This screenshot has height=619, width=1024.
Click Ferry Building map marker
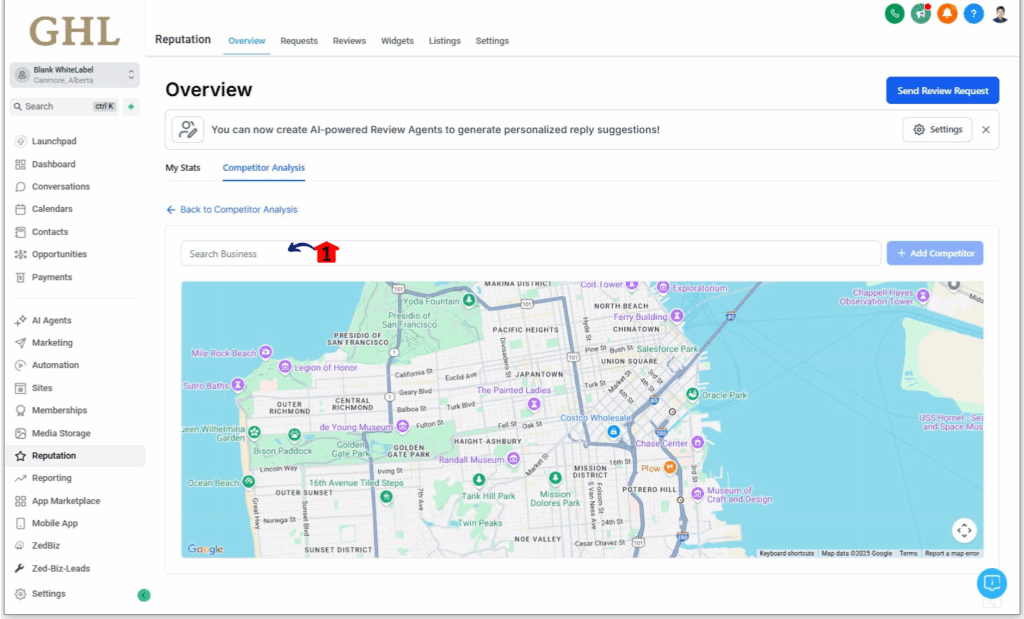click(x=677, y=316)
